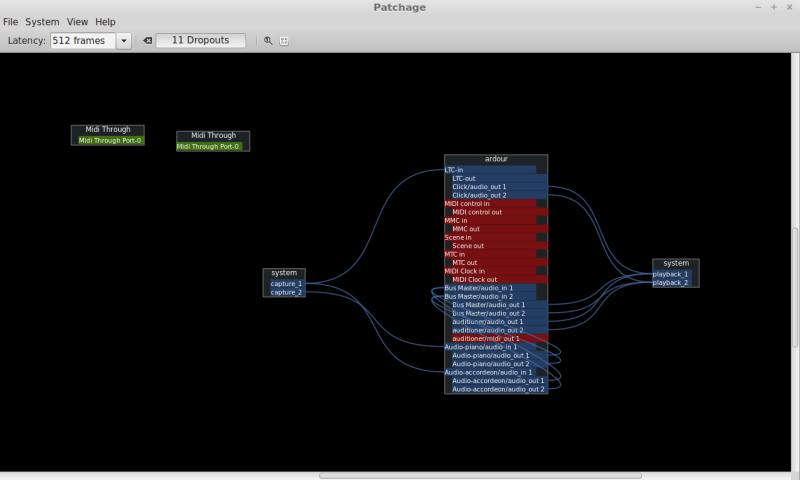
Task: Maximize the Patchage window
Action: point(773,7)
